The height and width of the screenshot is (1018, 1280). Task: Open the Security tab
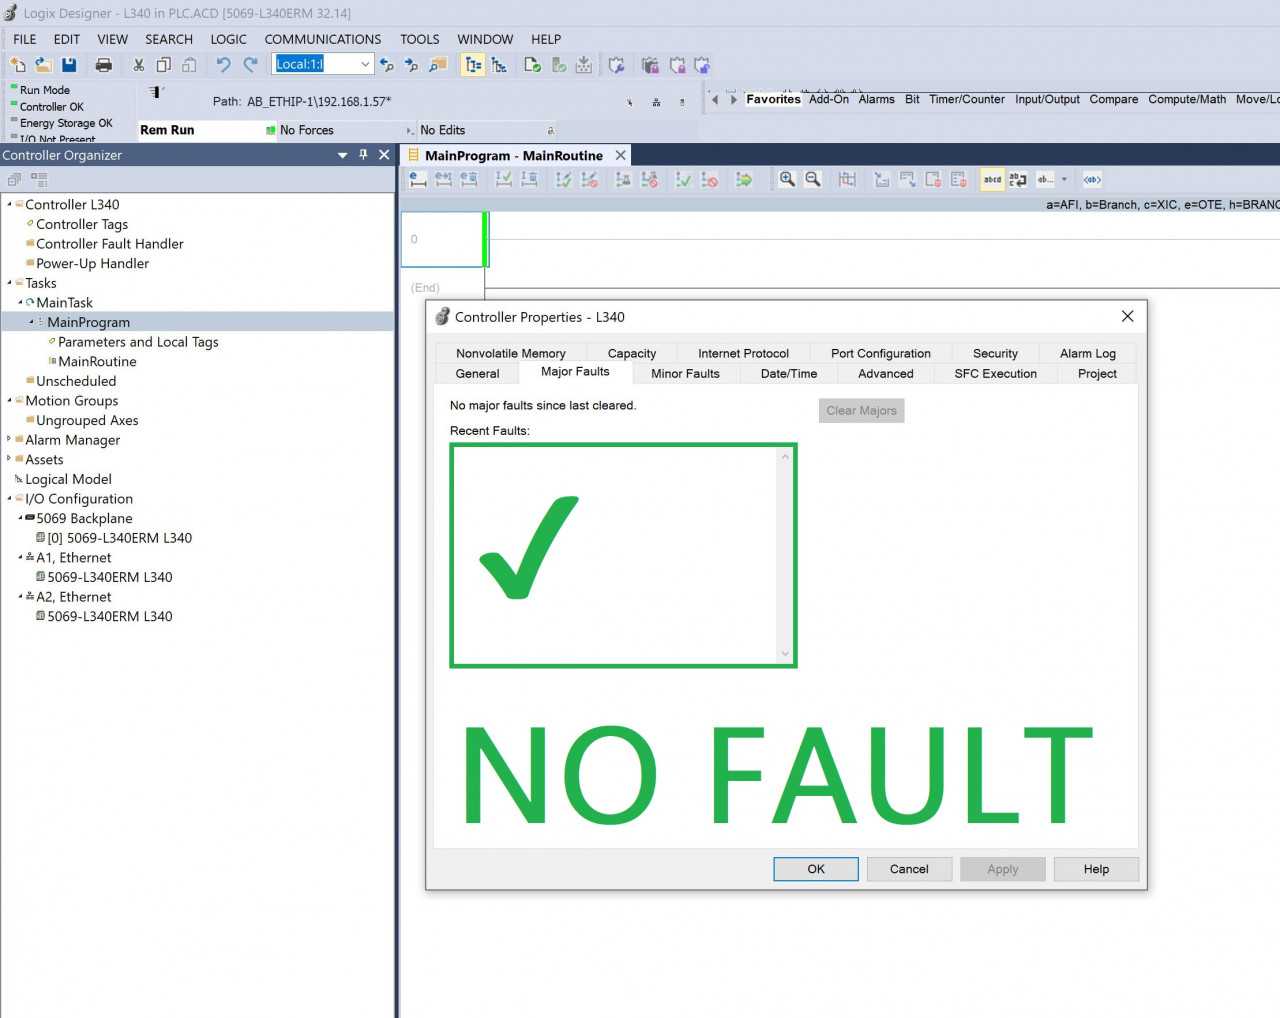click(996, 353)
